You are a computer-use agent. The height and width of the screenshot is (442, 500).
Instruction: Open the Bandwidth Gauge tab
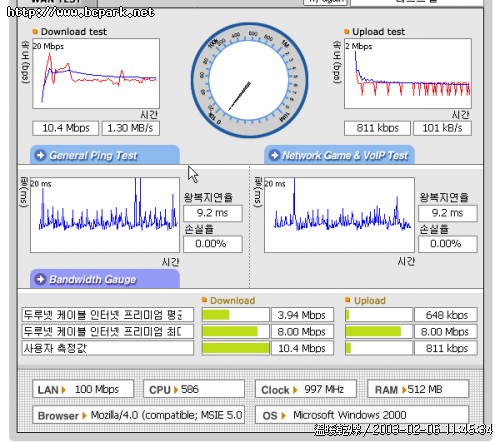[x=105, y=279]
